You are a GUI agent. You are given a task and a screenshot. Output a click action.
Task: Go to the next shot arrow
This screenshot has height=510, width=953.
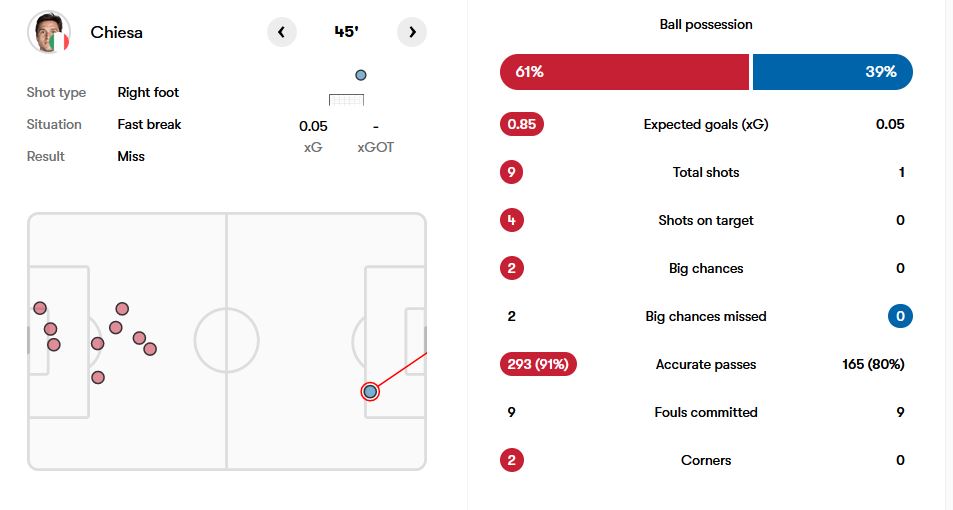click(412, 32)
